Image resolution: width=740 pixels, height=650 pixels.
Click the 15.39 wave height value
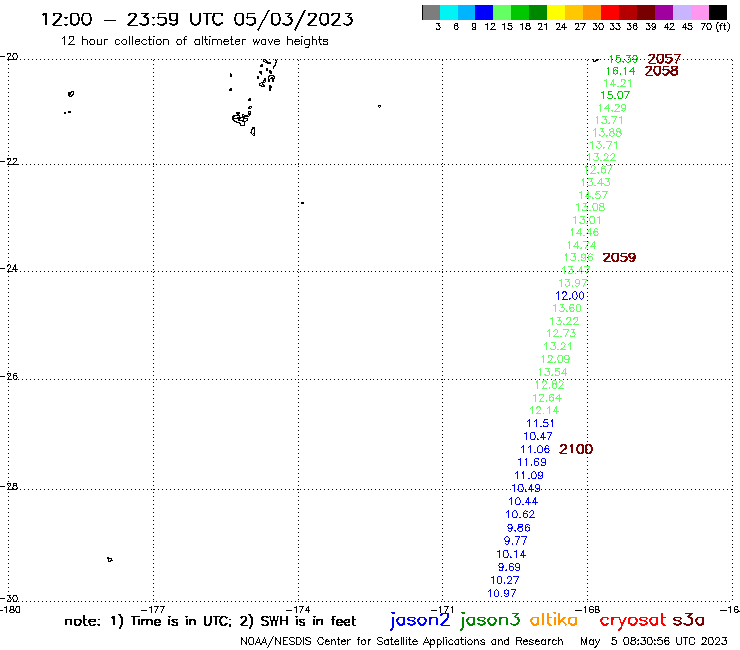tap(623, 59)
